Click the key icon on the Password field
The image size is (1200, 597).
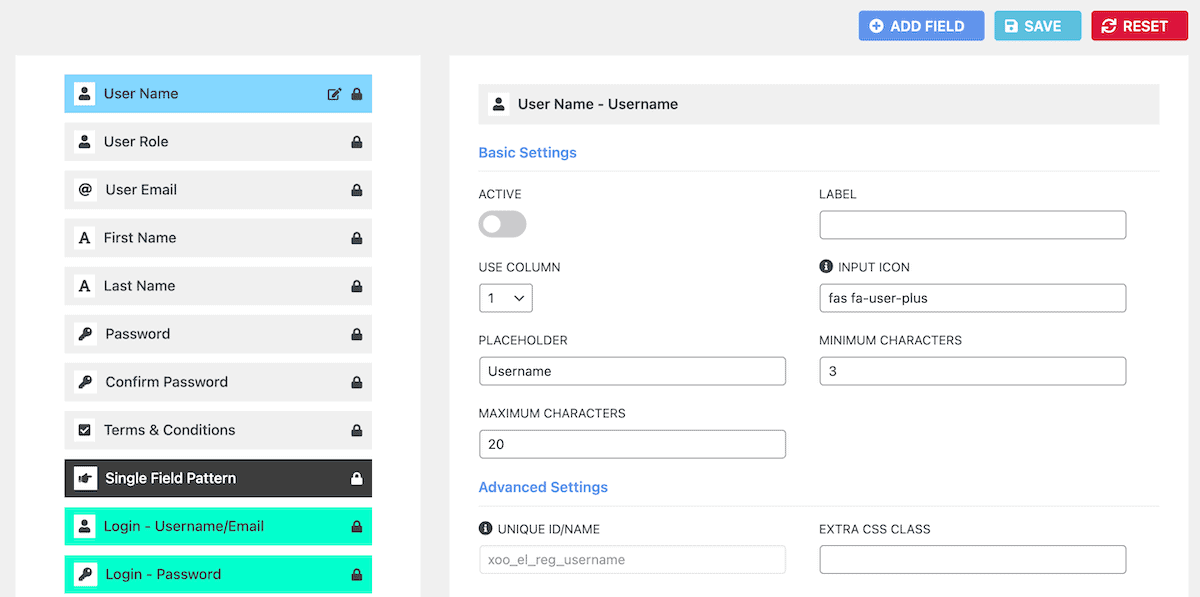(84, 334)
